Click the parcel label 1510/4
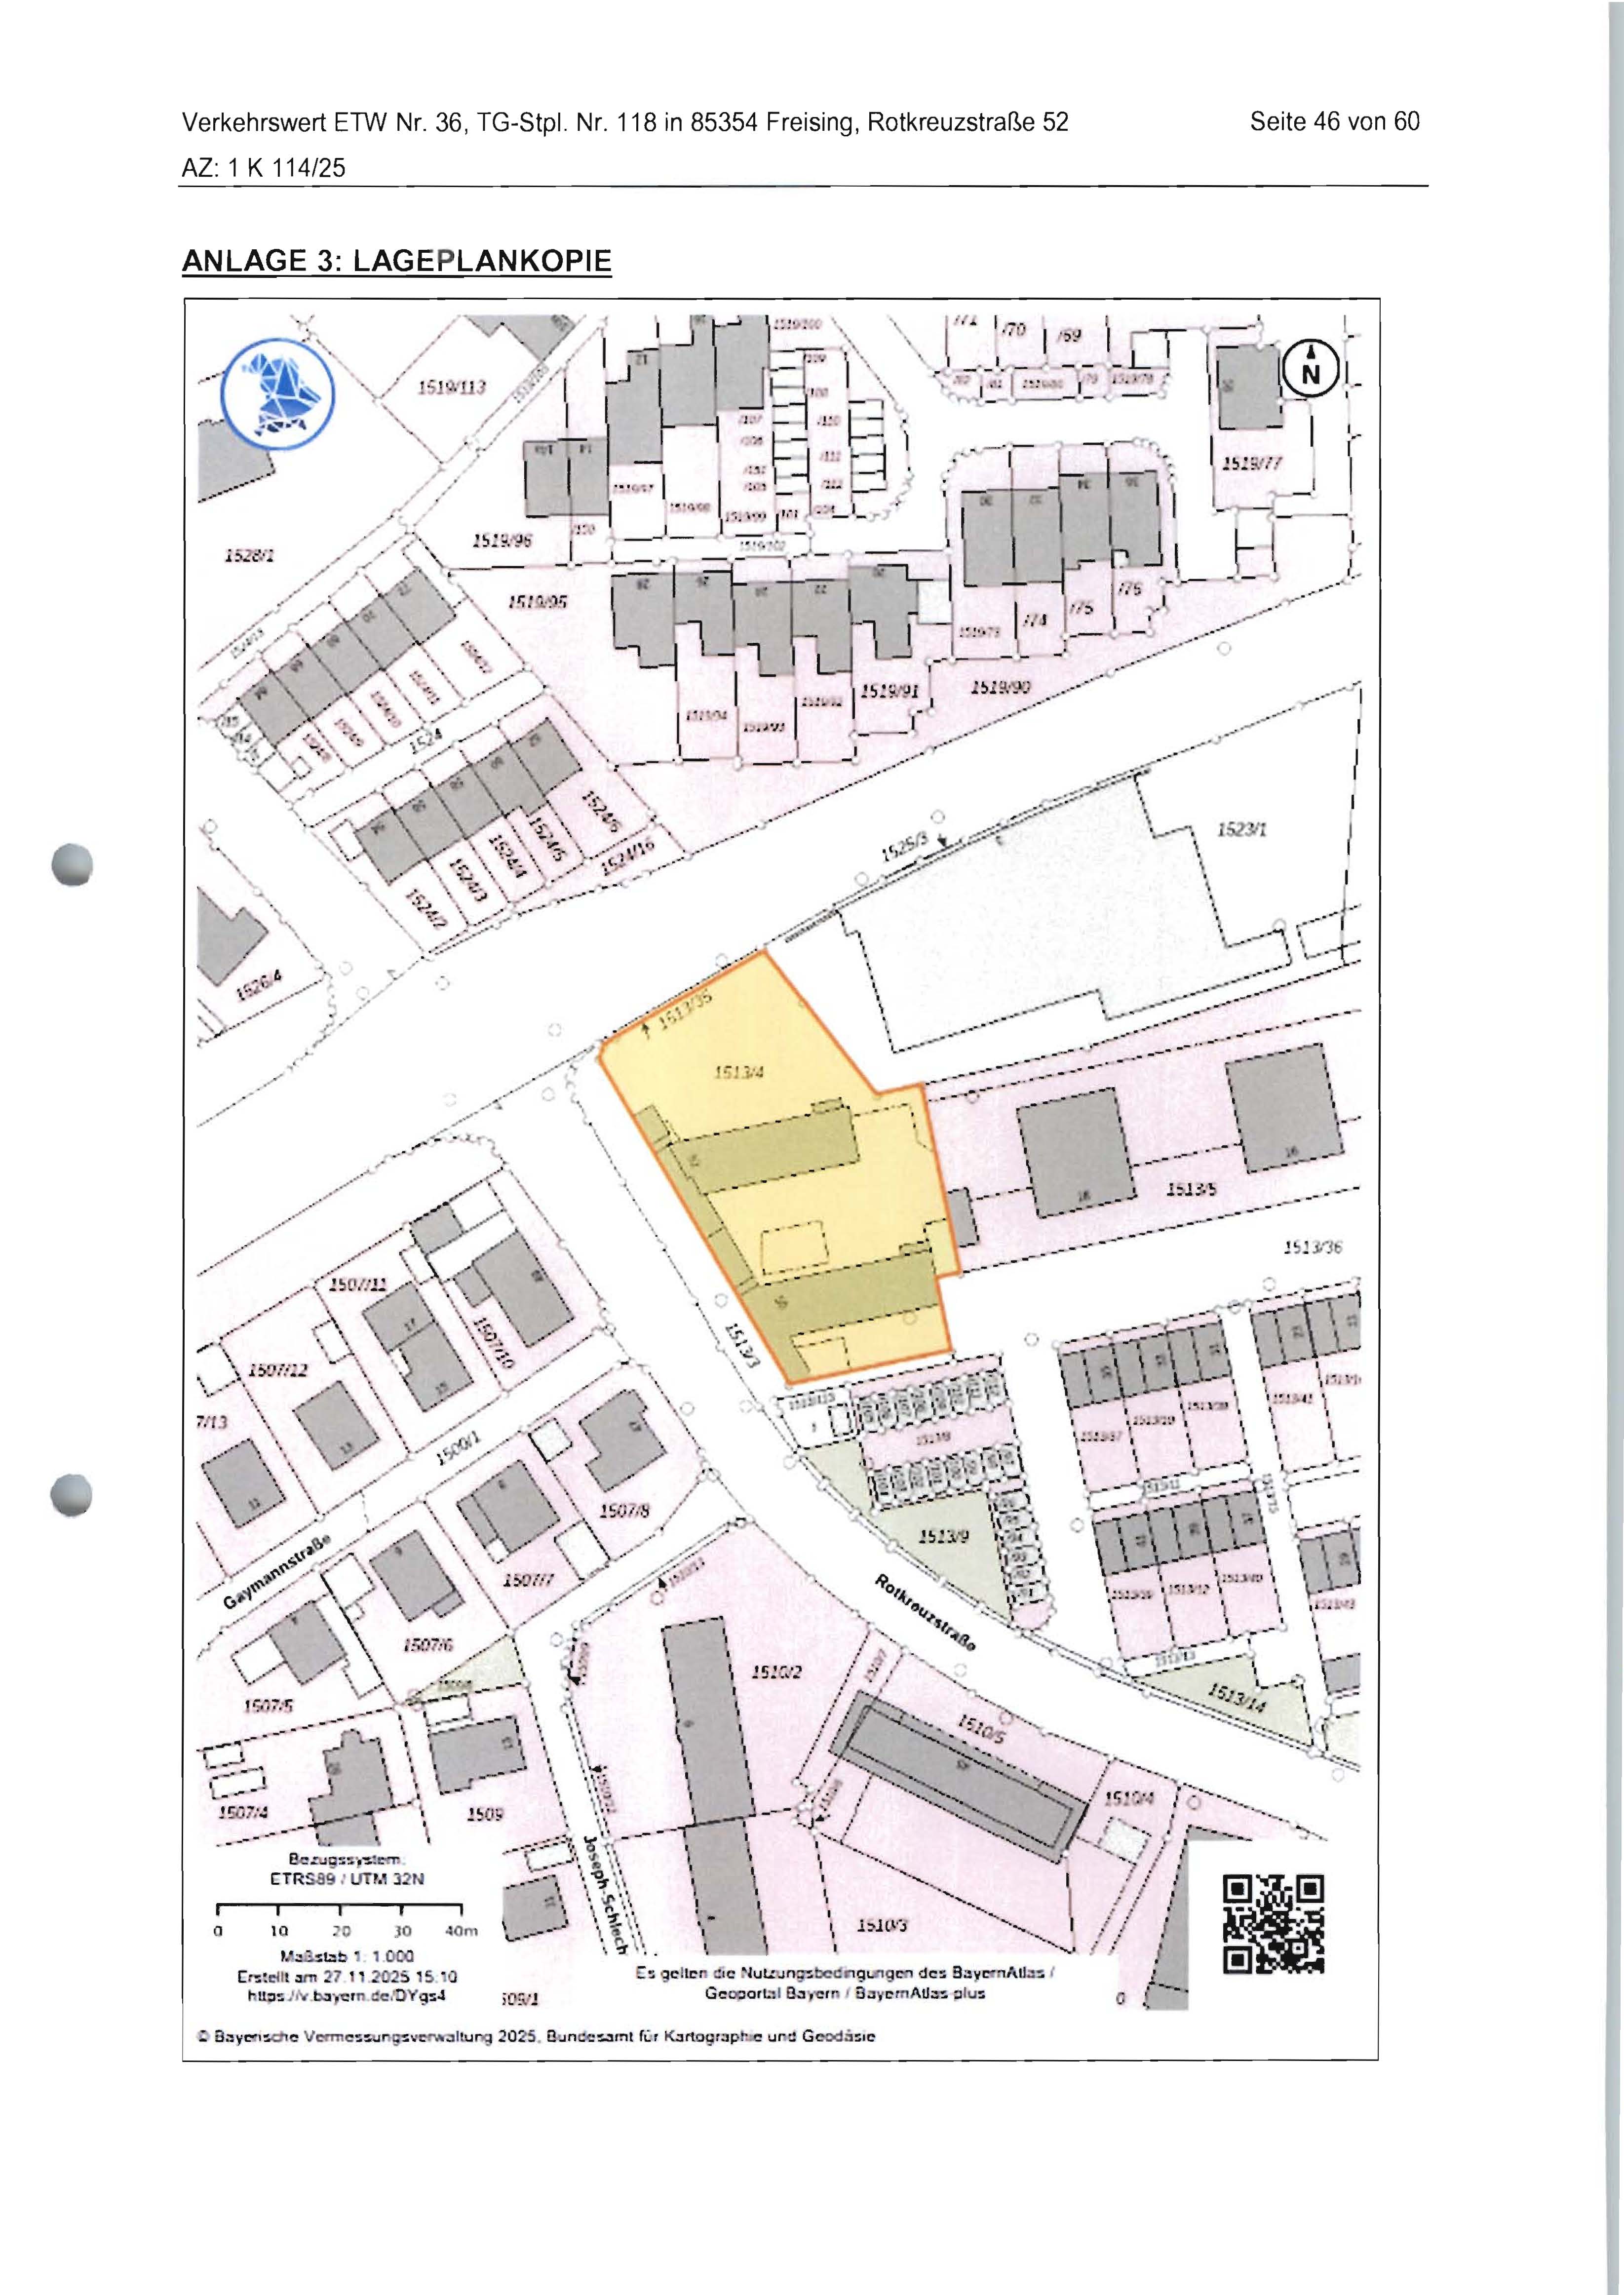 [x=1131, y=1797]
